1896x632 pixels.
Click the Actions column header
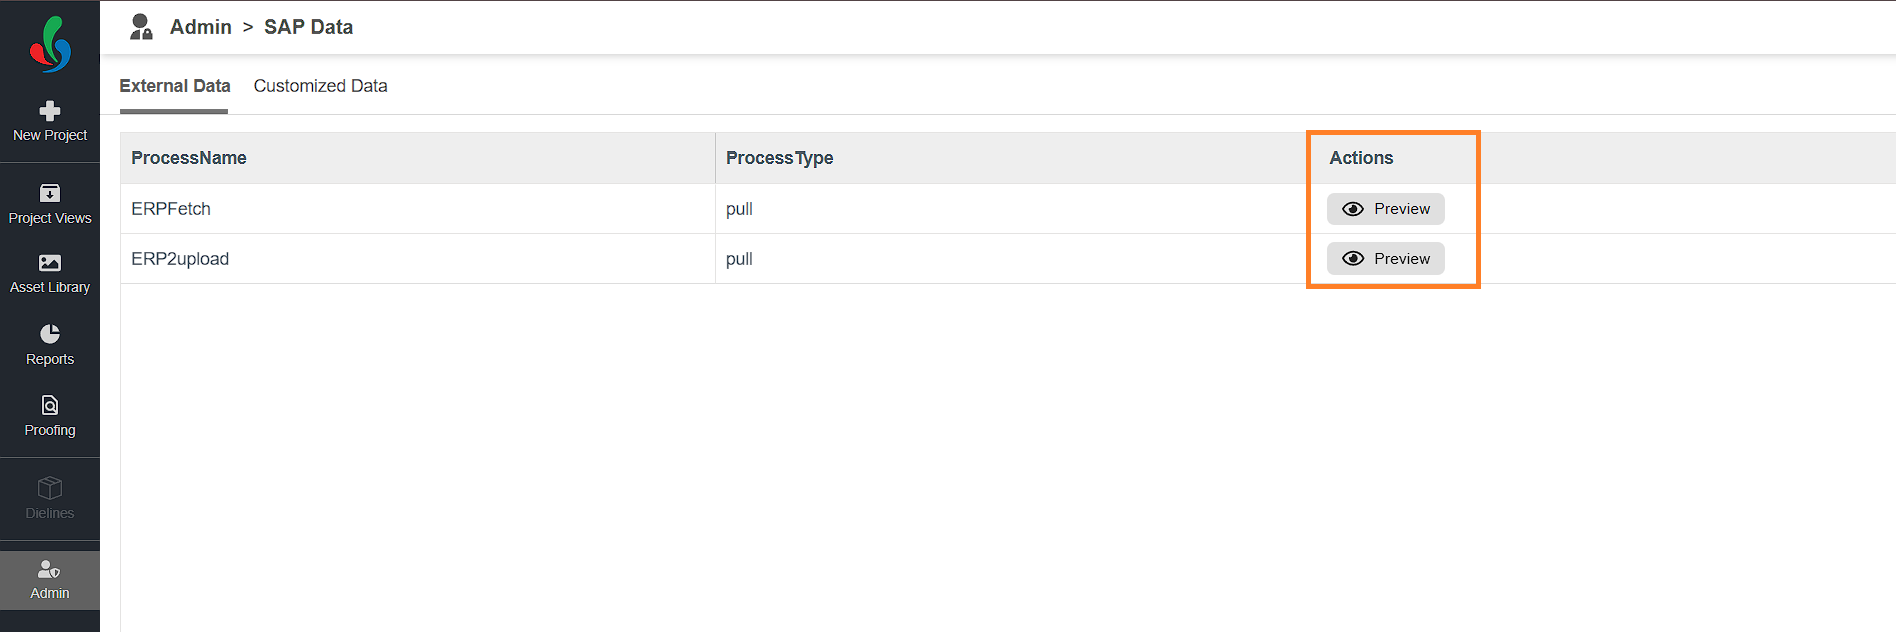click(1361, 158)
